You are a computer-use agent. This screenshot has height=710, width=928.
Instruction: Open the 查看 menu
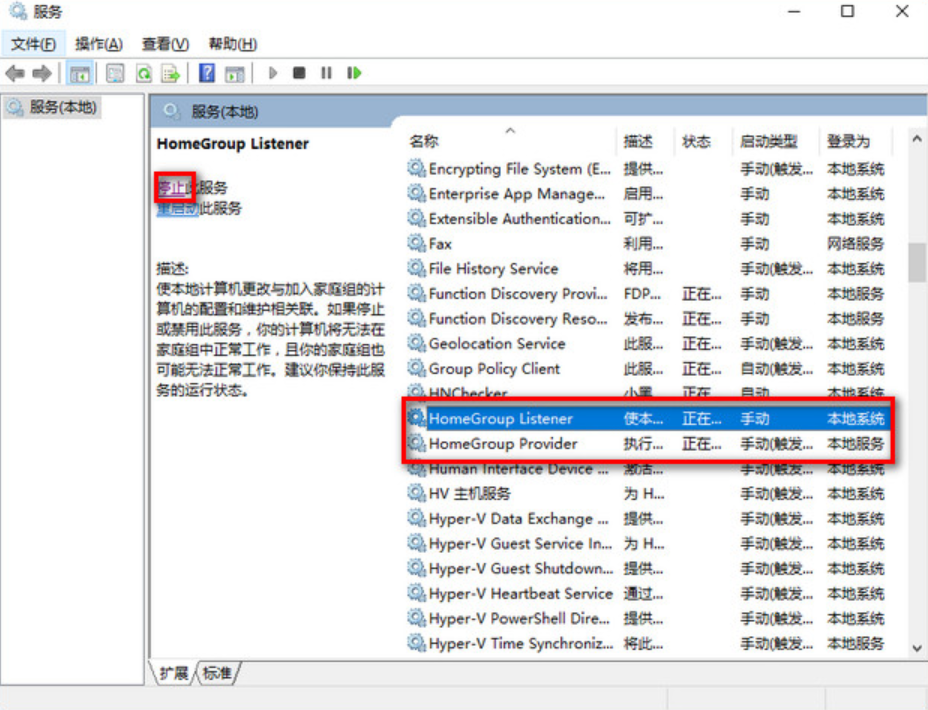pos(162,43)
